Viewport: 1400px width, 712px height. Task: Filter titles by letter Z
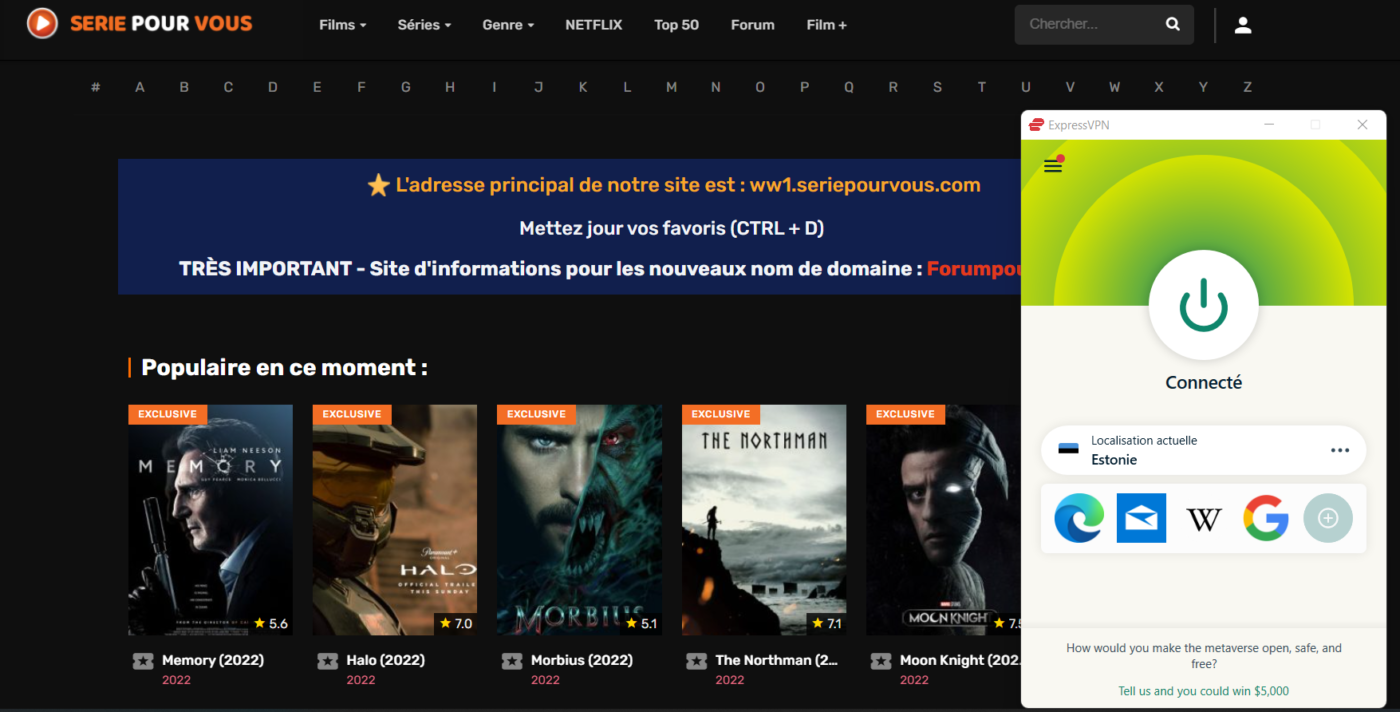(x=1247, y=87)
